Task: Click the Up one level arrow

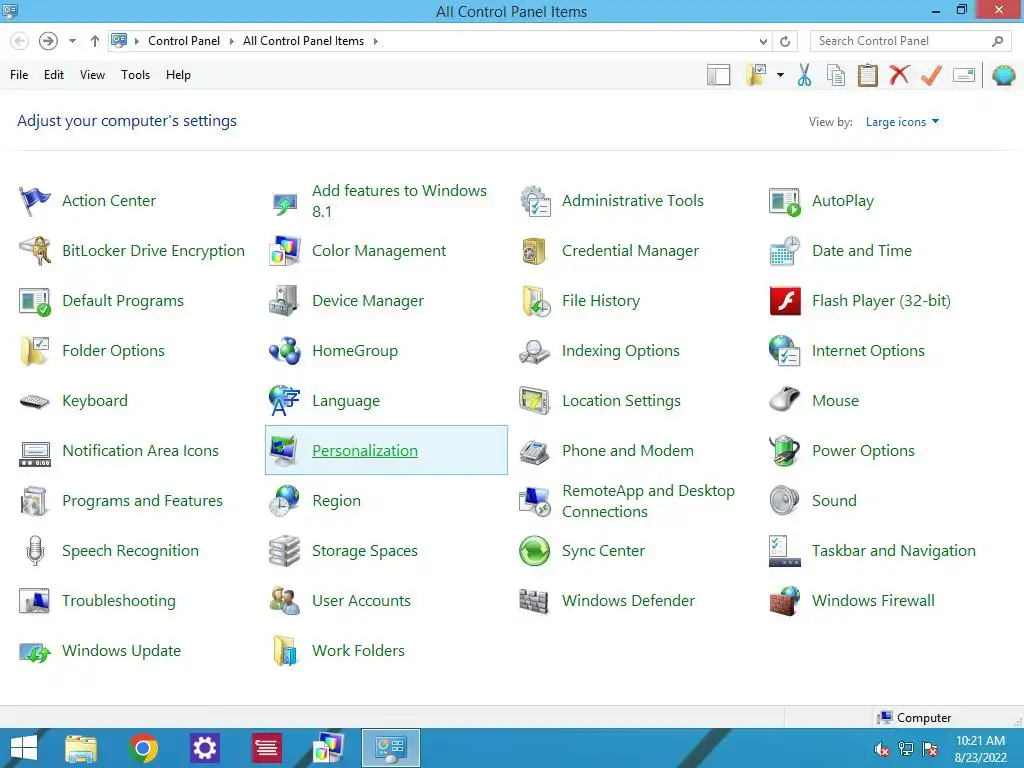Action: 95,41
